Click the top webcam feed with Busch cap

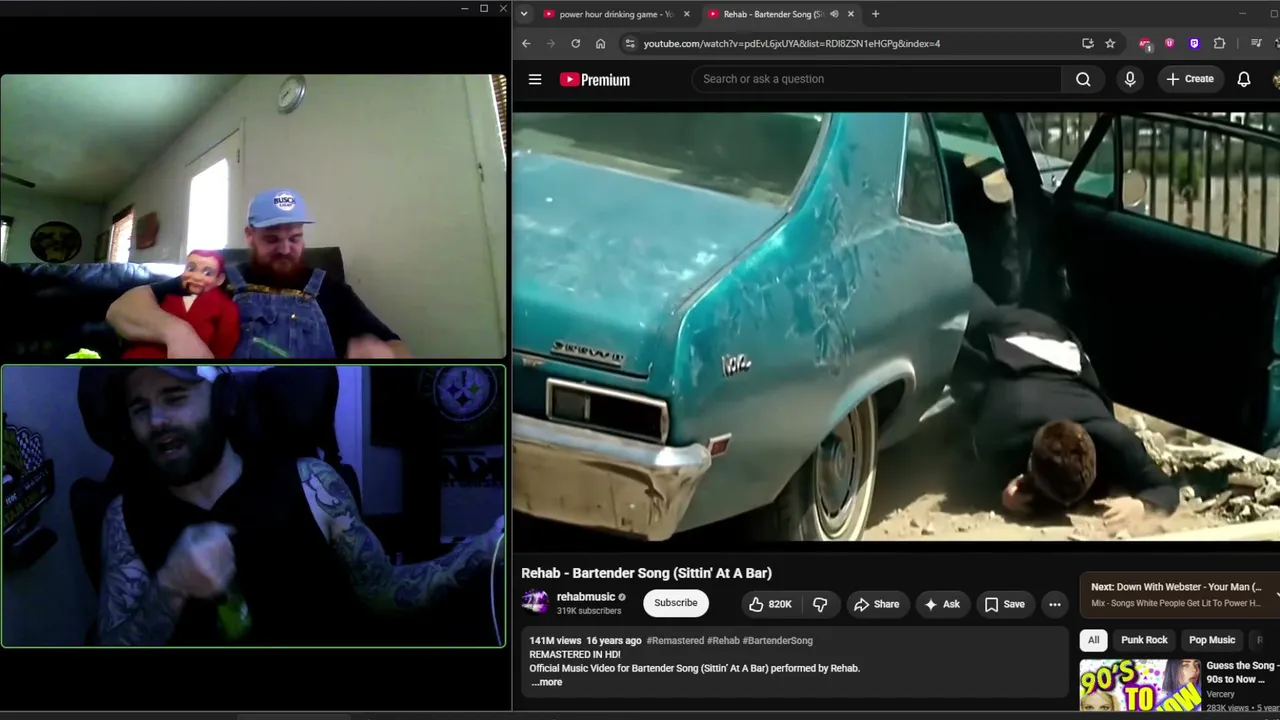(254, 216)
